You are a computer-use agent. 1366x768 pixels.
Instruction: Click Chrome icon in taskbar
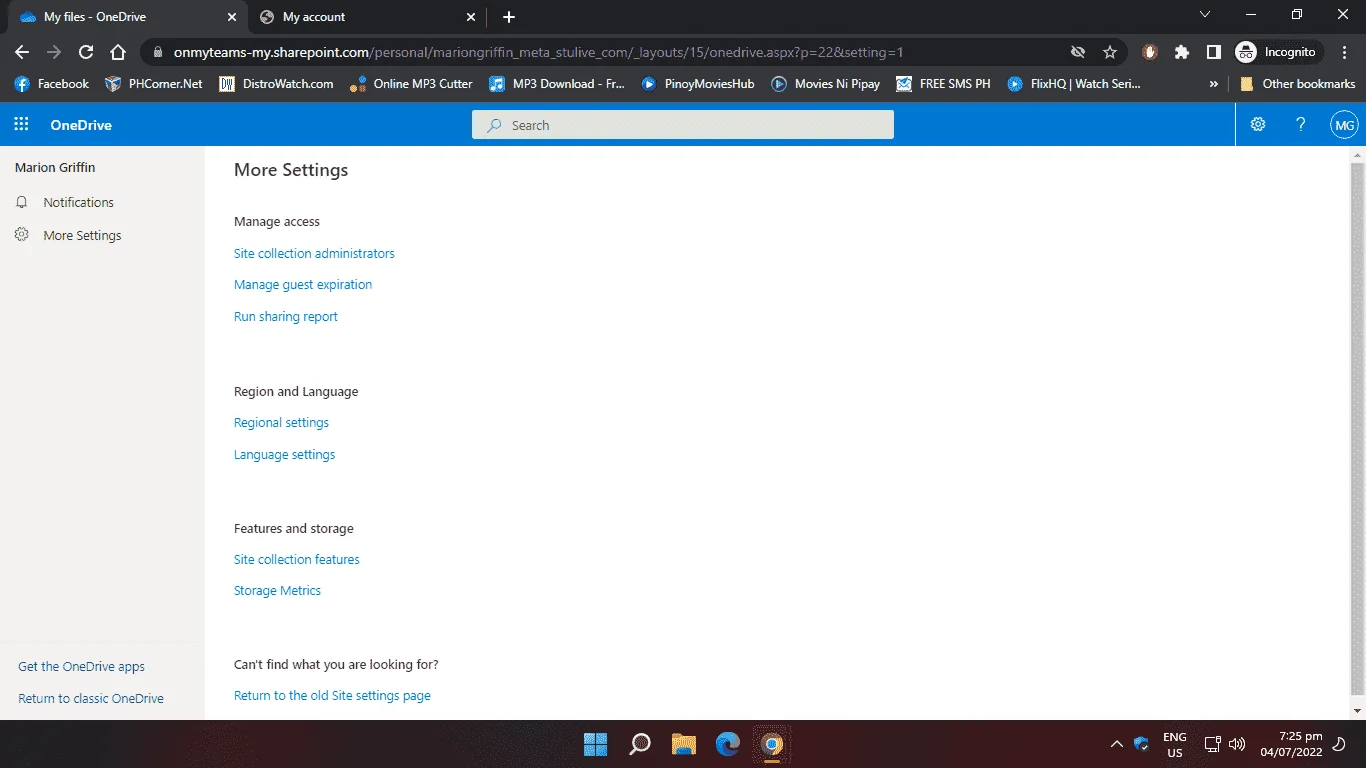click(771, 744)
